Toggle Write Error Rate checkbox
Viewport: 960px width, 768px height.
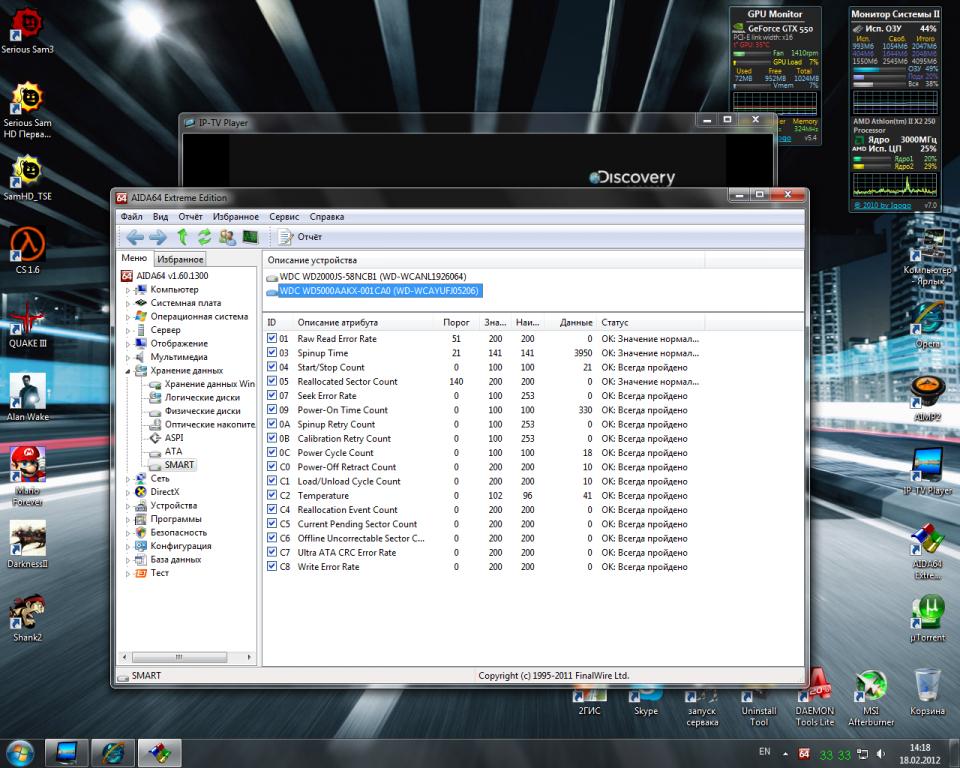click(272, 566)
